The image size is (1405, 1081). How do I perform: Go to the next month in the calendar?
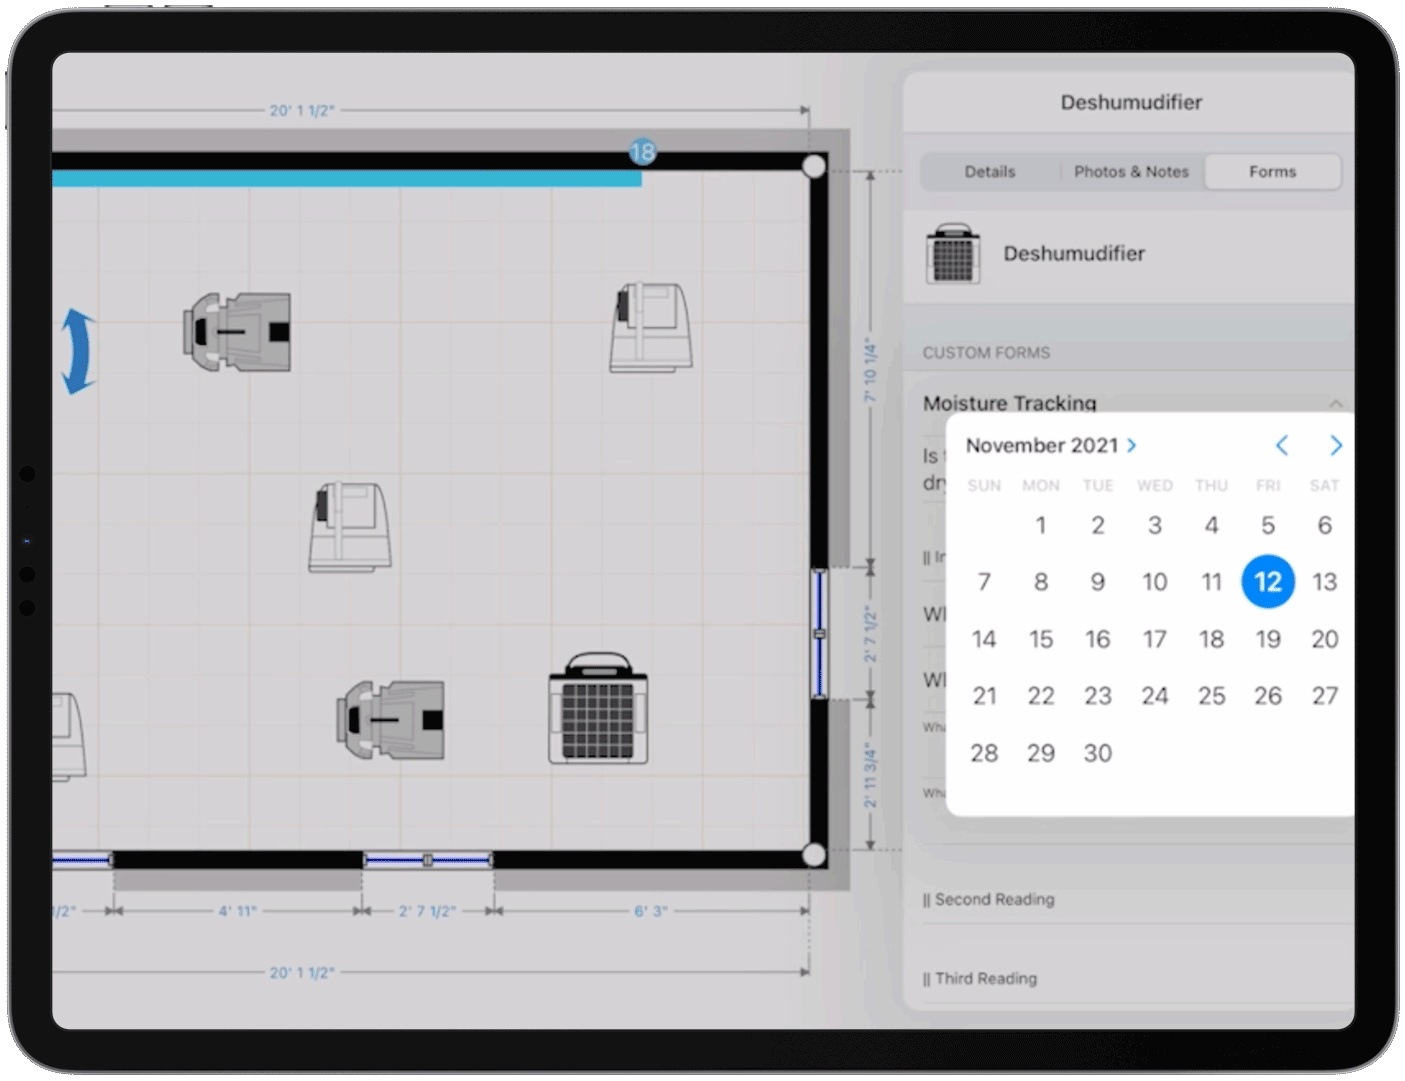click(1337, 446)
